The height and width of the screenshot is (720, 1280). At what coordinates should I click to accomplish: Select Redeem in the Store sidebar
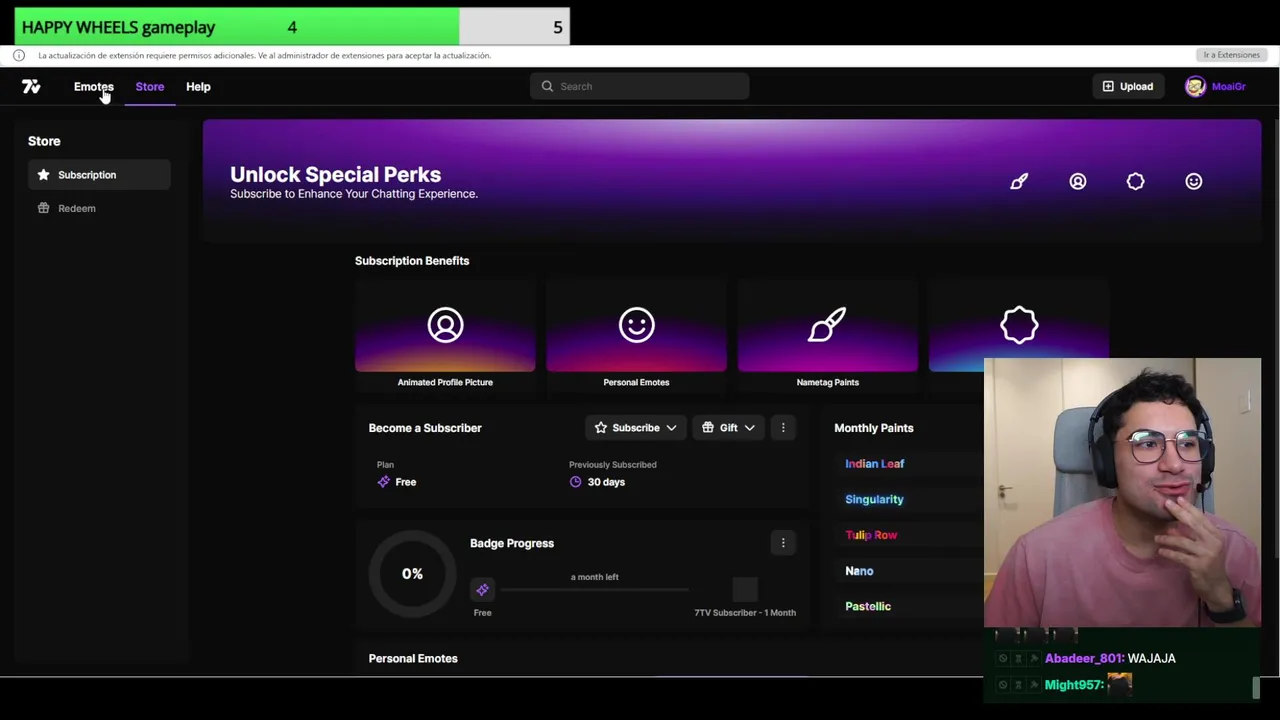99,208
